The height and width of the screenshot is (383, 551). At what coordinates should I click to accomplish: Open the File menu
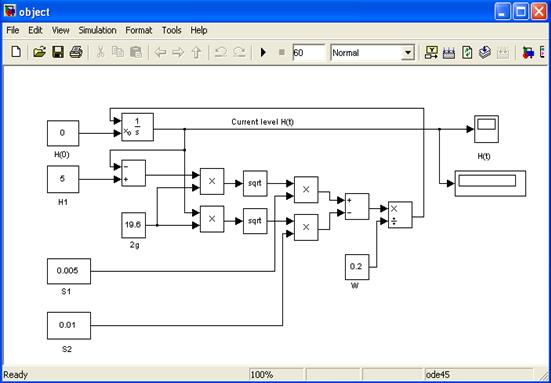(13, 30)
